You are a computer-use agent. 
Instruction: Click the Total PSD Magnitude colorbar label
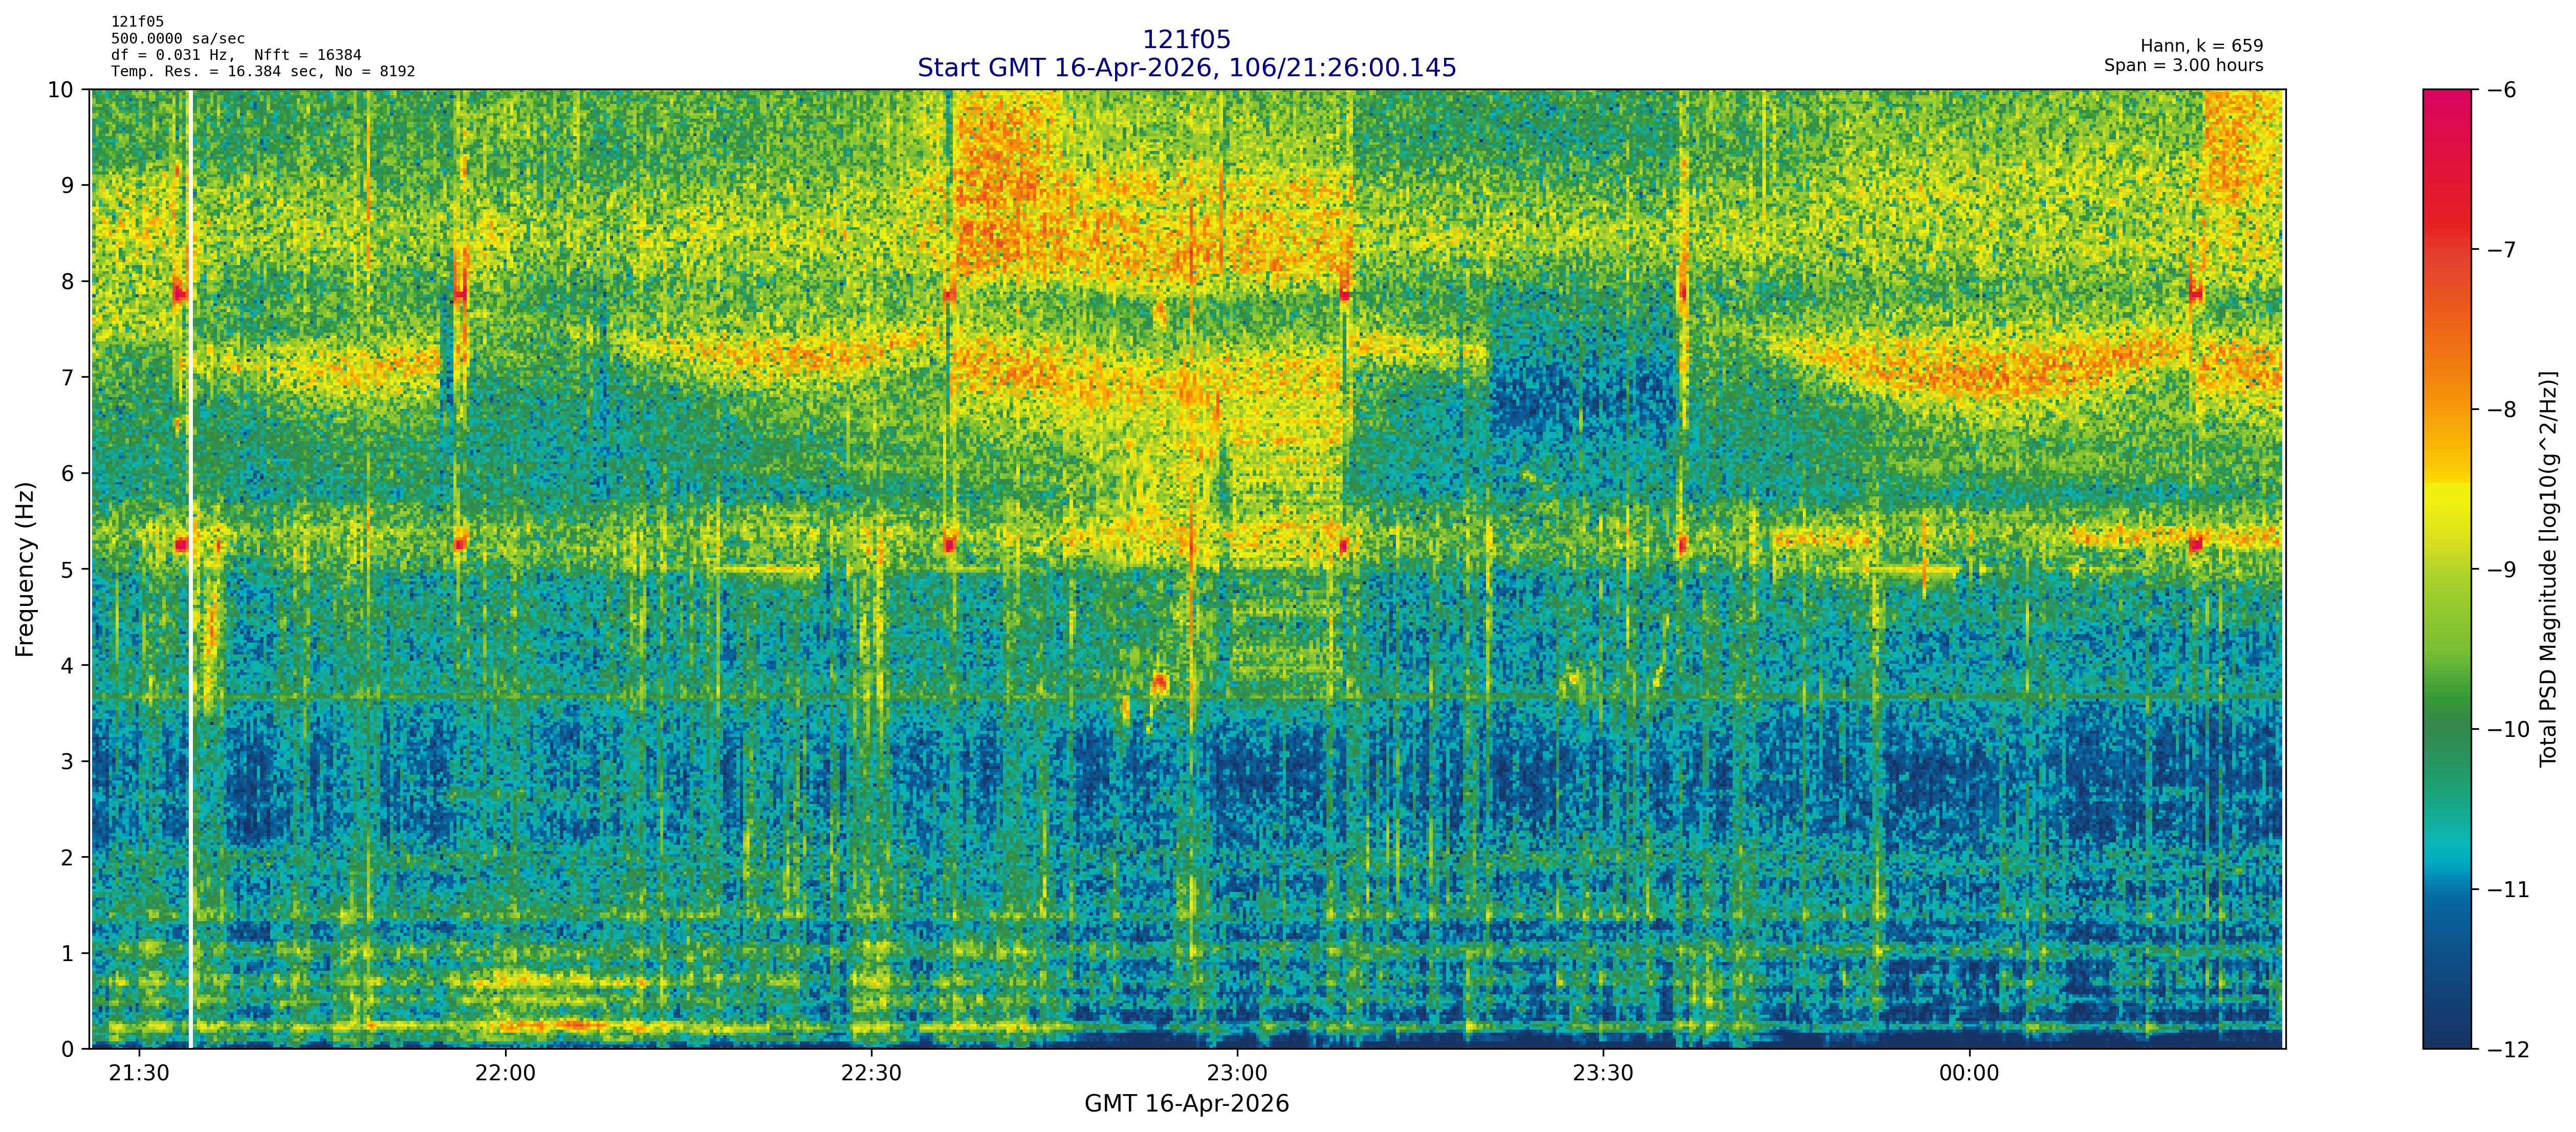2548,569
